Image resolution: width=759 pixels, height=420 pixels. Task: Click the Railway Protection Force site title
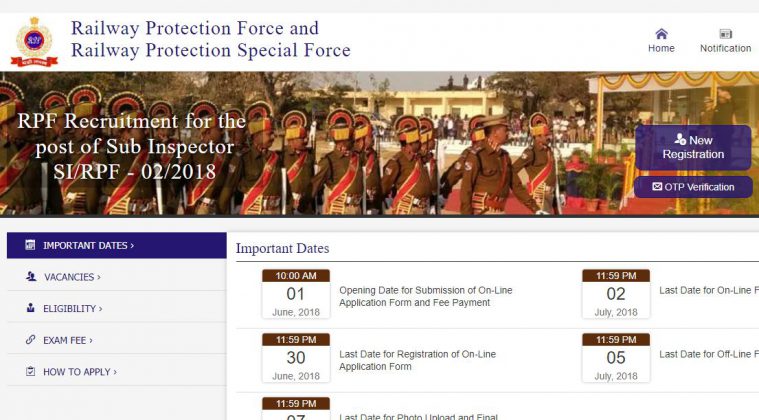point(211,39)
